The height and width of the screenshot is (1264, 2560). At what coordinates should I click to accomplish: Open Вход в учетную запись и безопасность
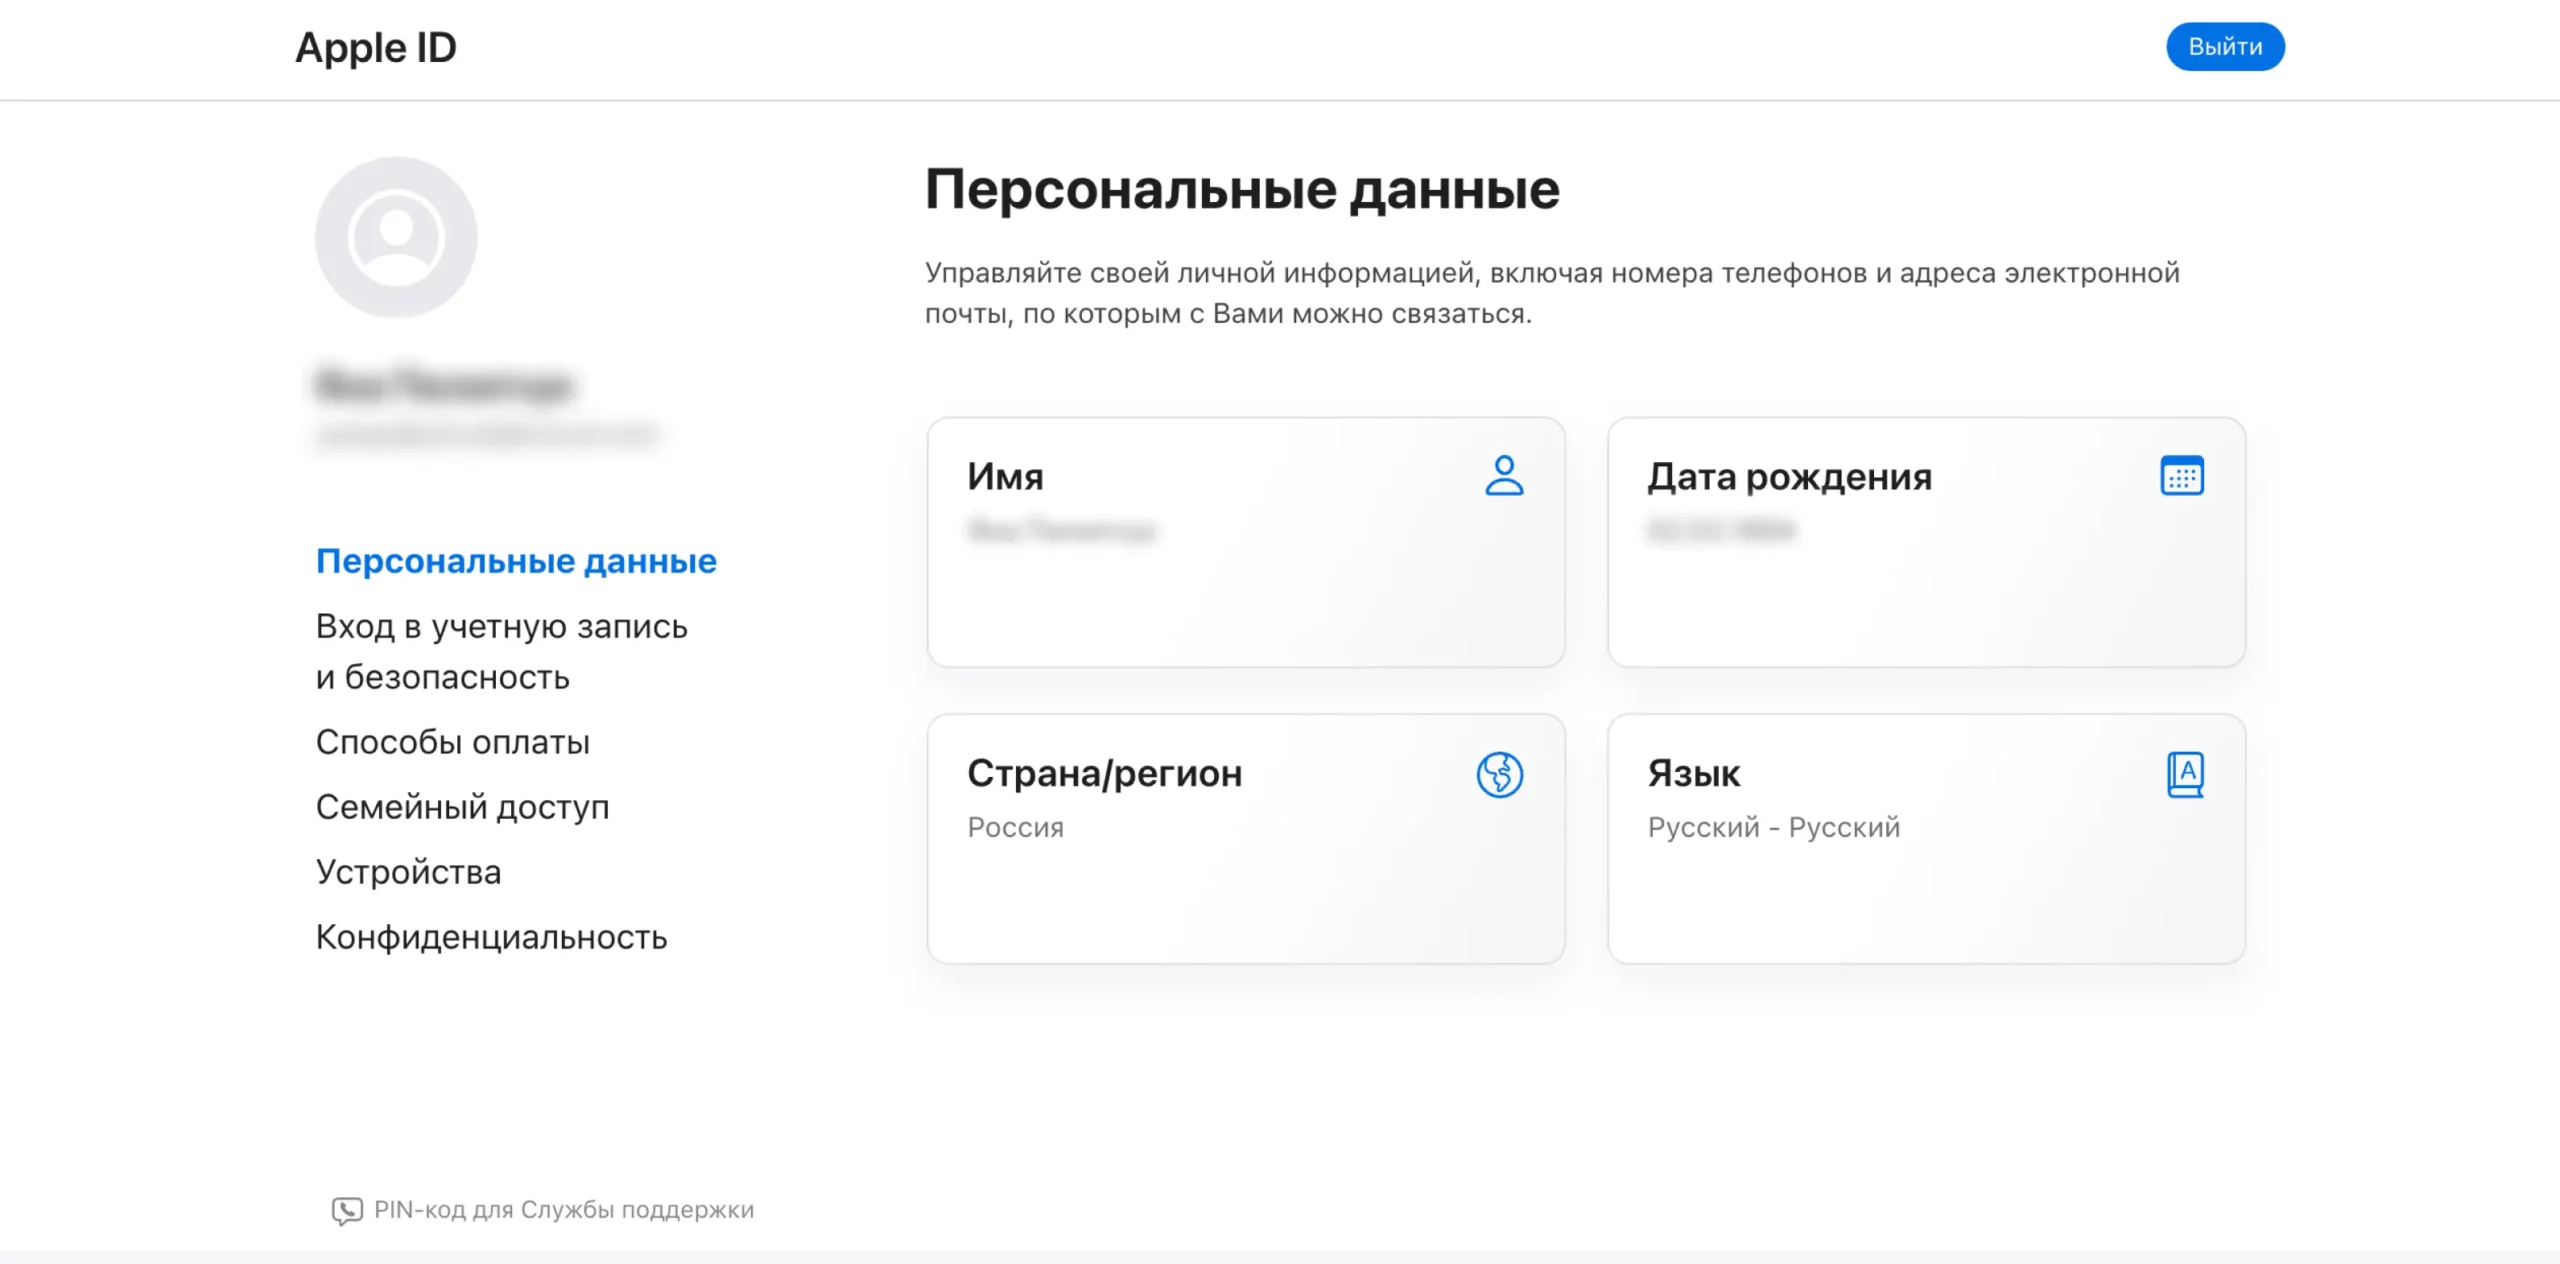501,651
